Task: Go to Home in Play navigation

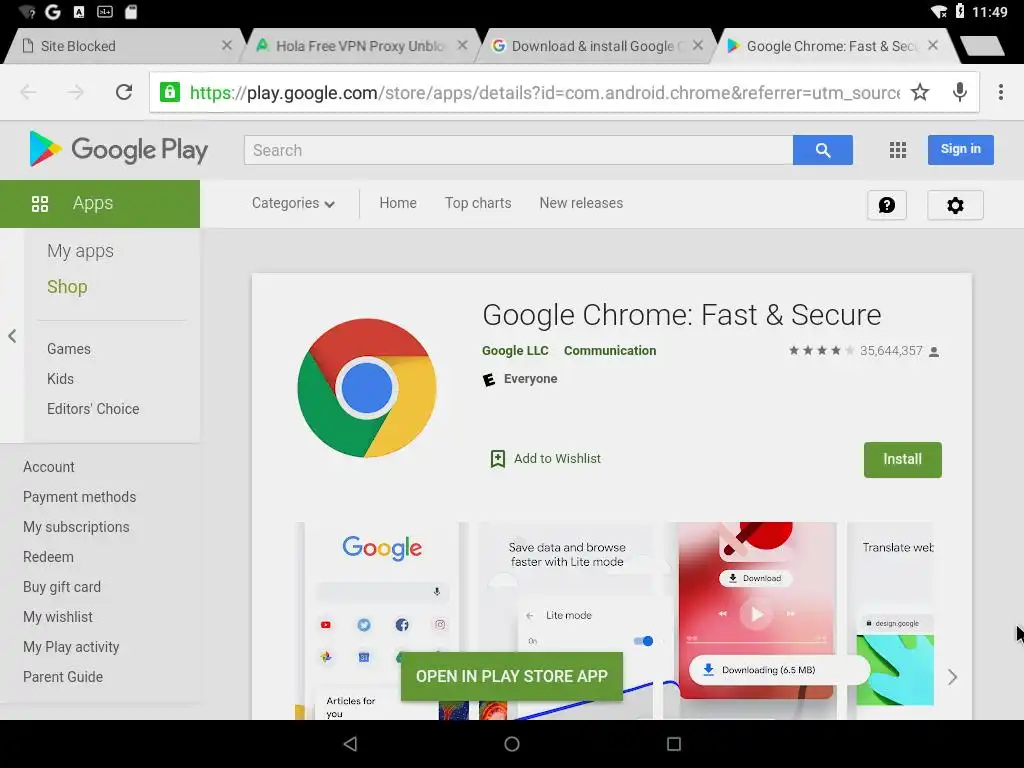Action: tap(398, 203)
